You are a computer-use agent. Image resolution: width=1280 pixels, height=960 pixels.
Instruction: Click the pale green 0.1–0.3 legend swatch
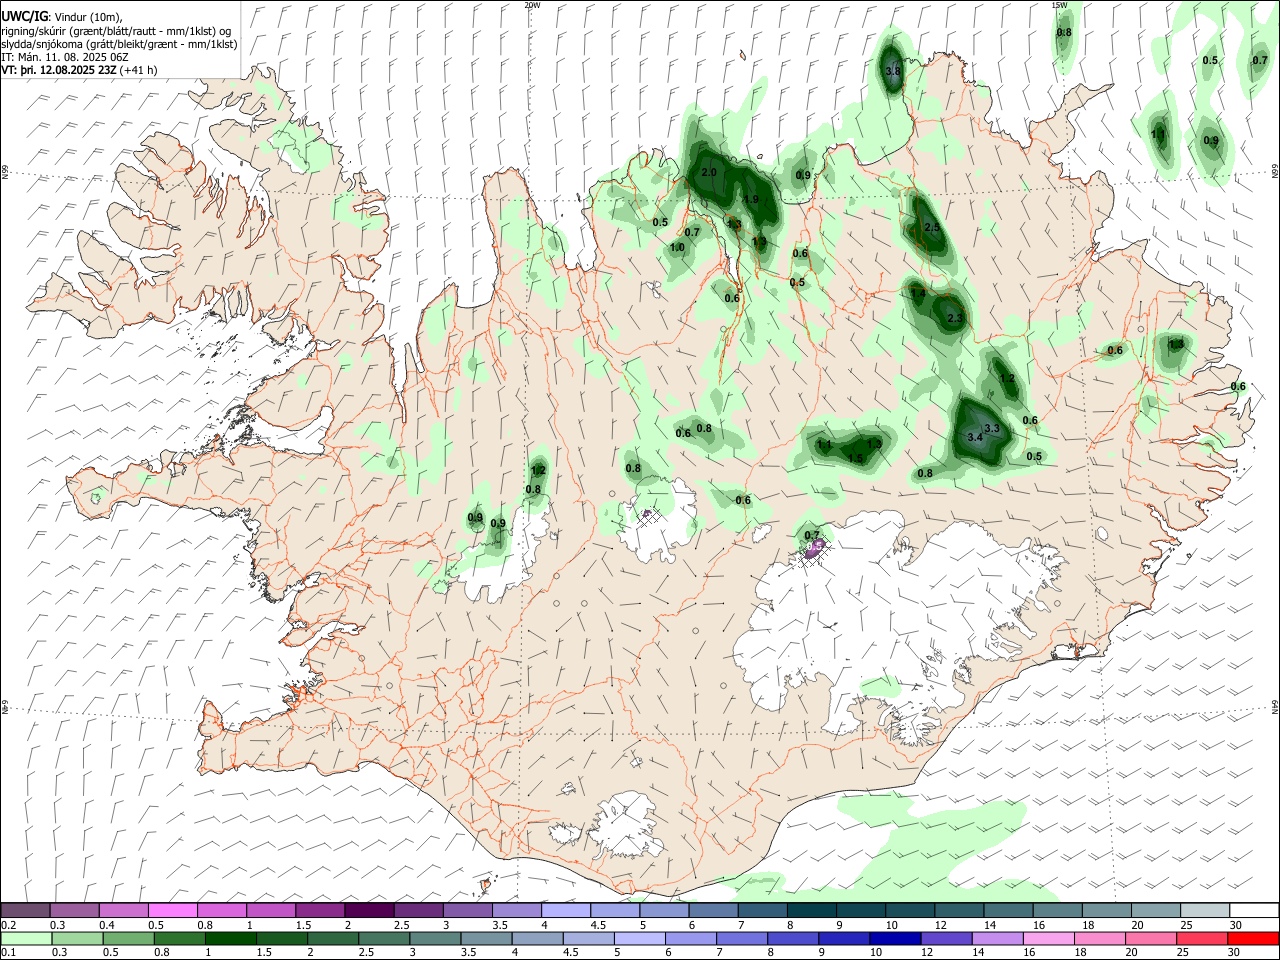pos(27,939)
